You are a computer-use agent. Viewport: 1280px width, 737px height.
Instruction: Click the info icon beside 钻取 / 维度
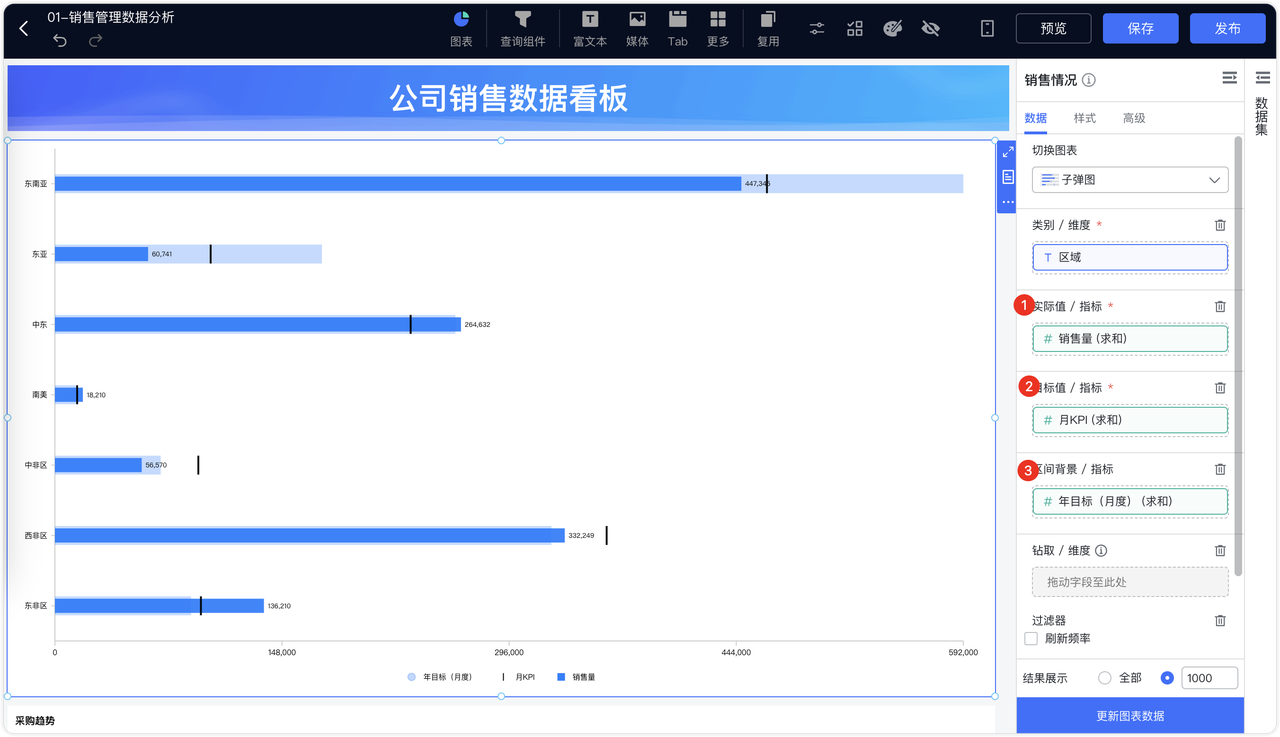coord(1101,550)
